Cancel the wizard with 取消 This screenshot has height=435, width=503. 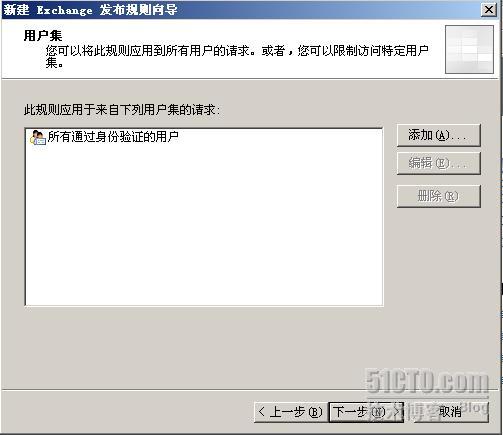click(451, 412)
